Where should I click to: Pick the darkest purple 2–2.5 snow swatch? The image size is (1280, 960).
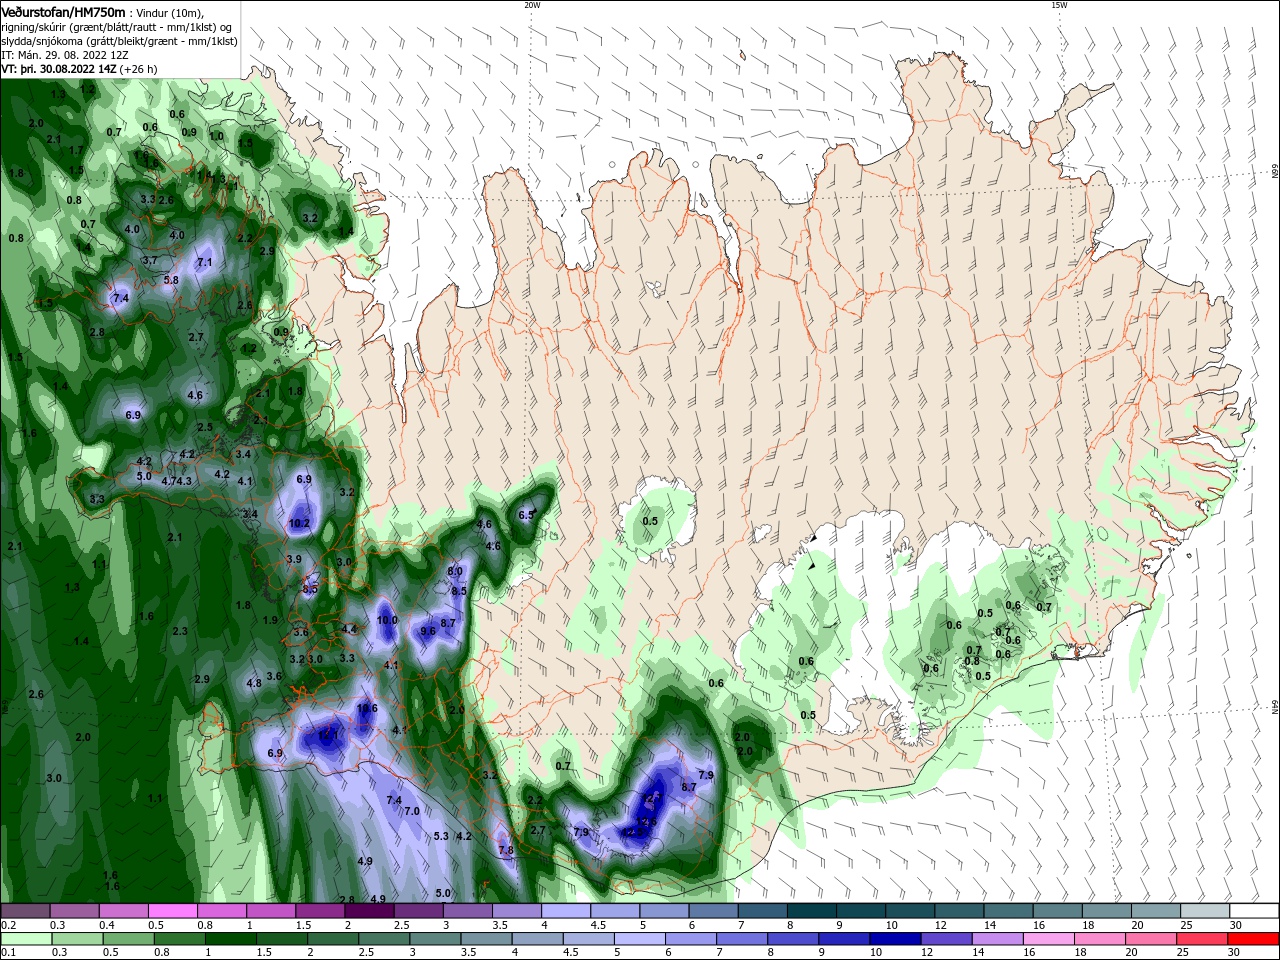pyautogui.click(x=368, y=911)
